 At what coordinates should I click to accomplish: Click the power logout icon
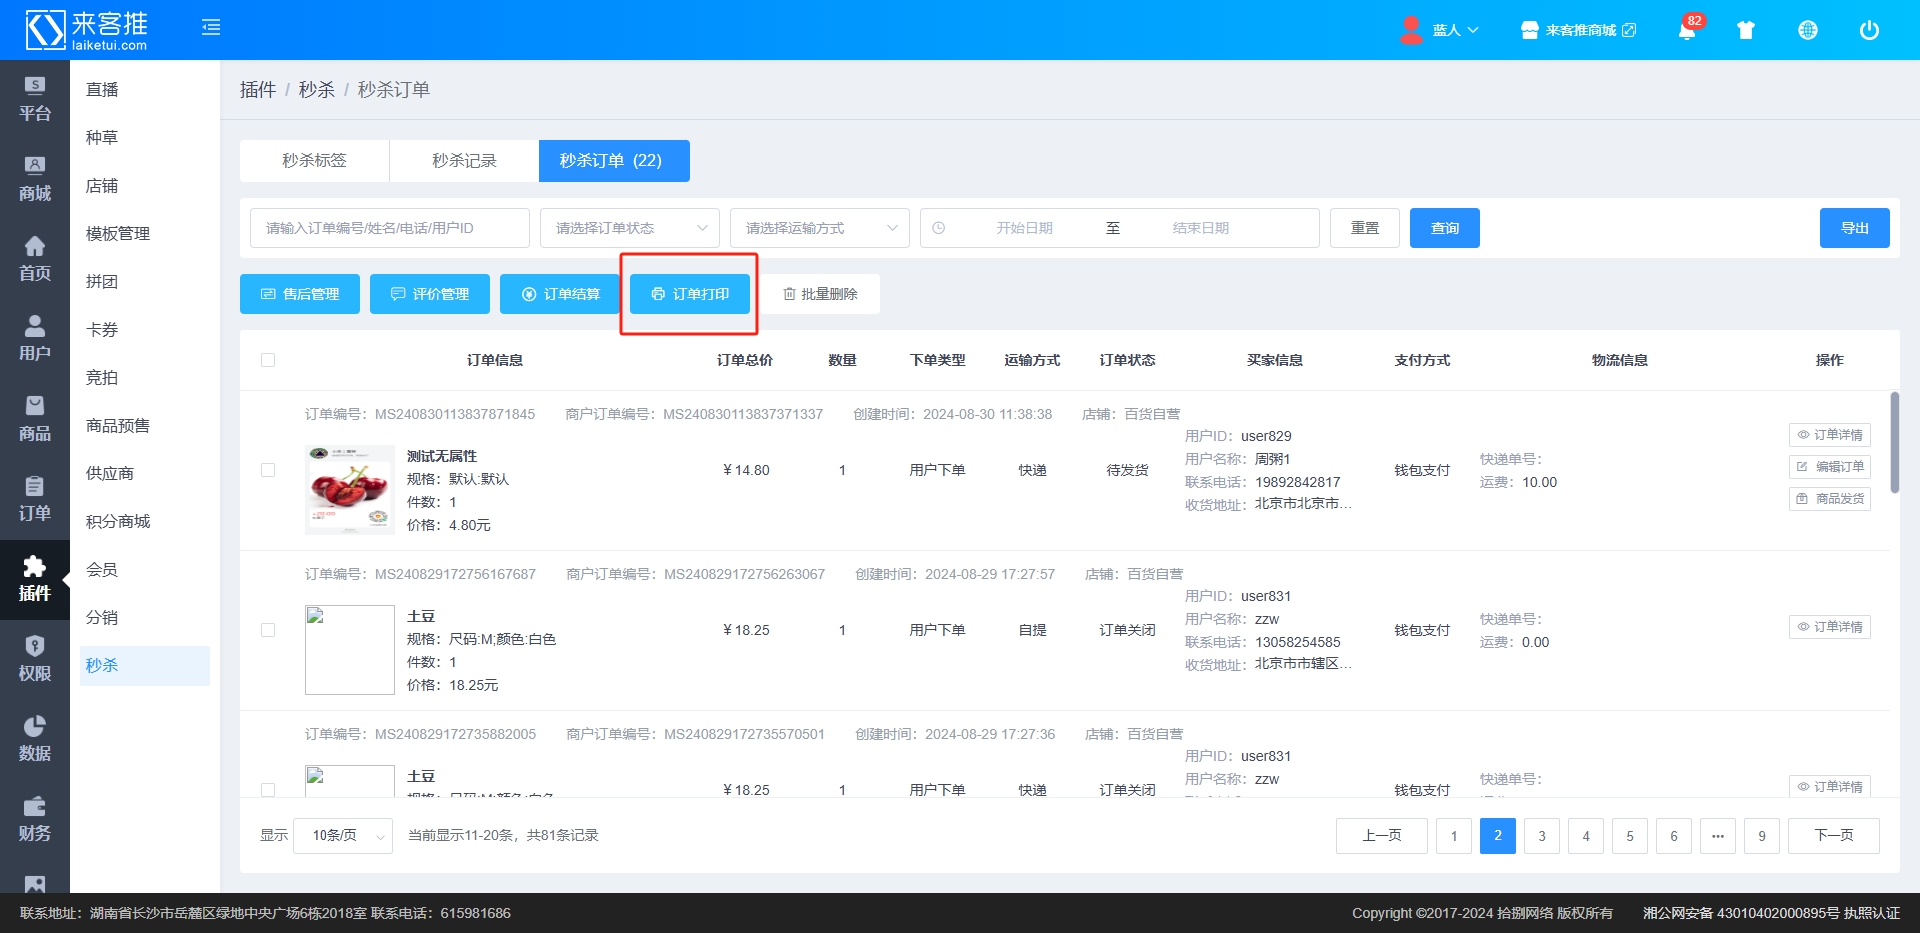[1868, 30]
